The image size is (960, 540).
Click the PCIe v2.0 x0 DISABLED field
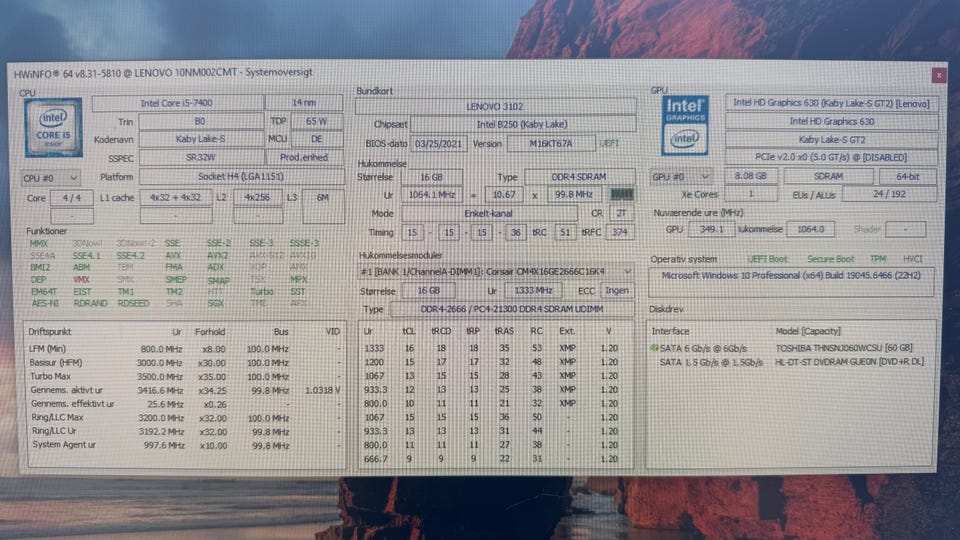pyautogui.click(x=831, y=157)
